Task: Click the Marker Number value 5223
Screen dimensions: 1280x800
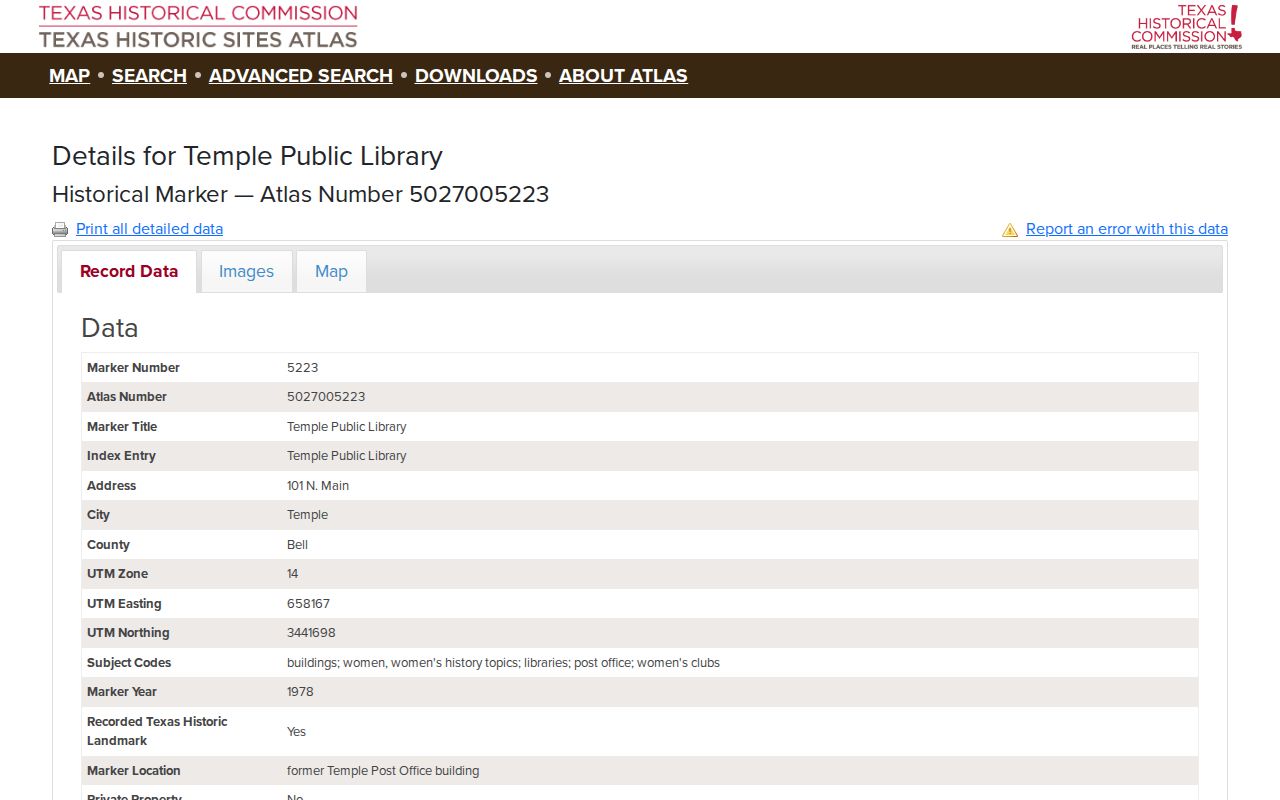Action: click(302, 368)
